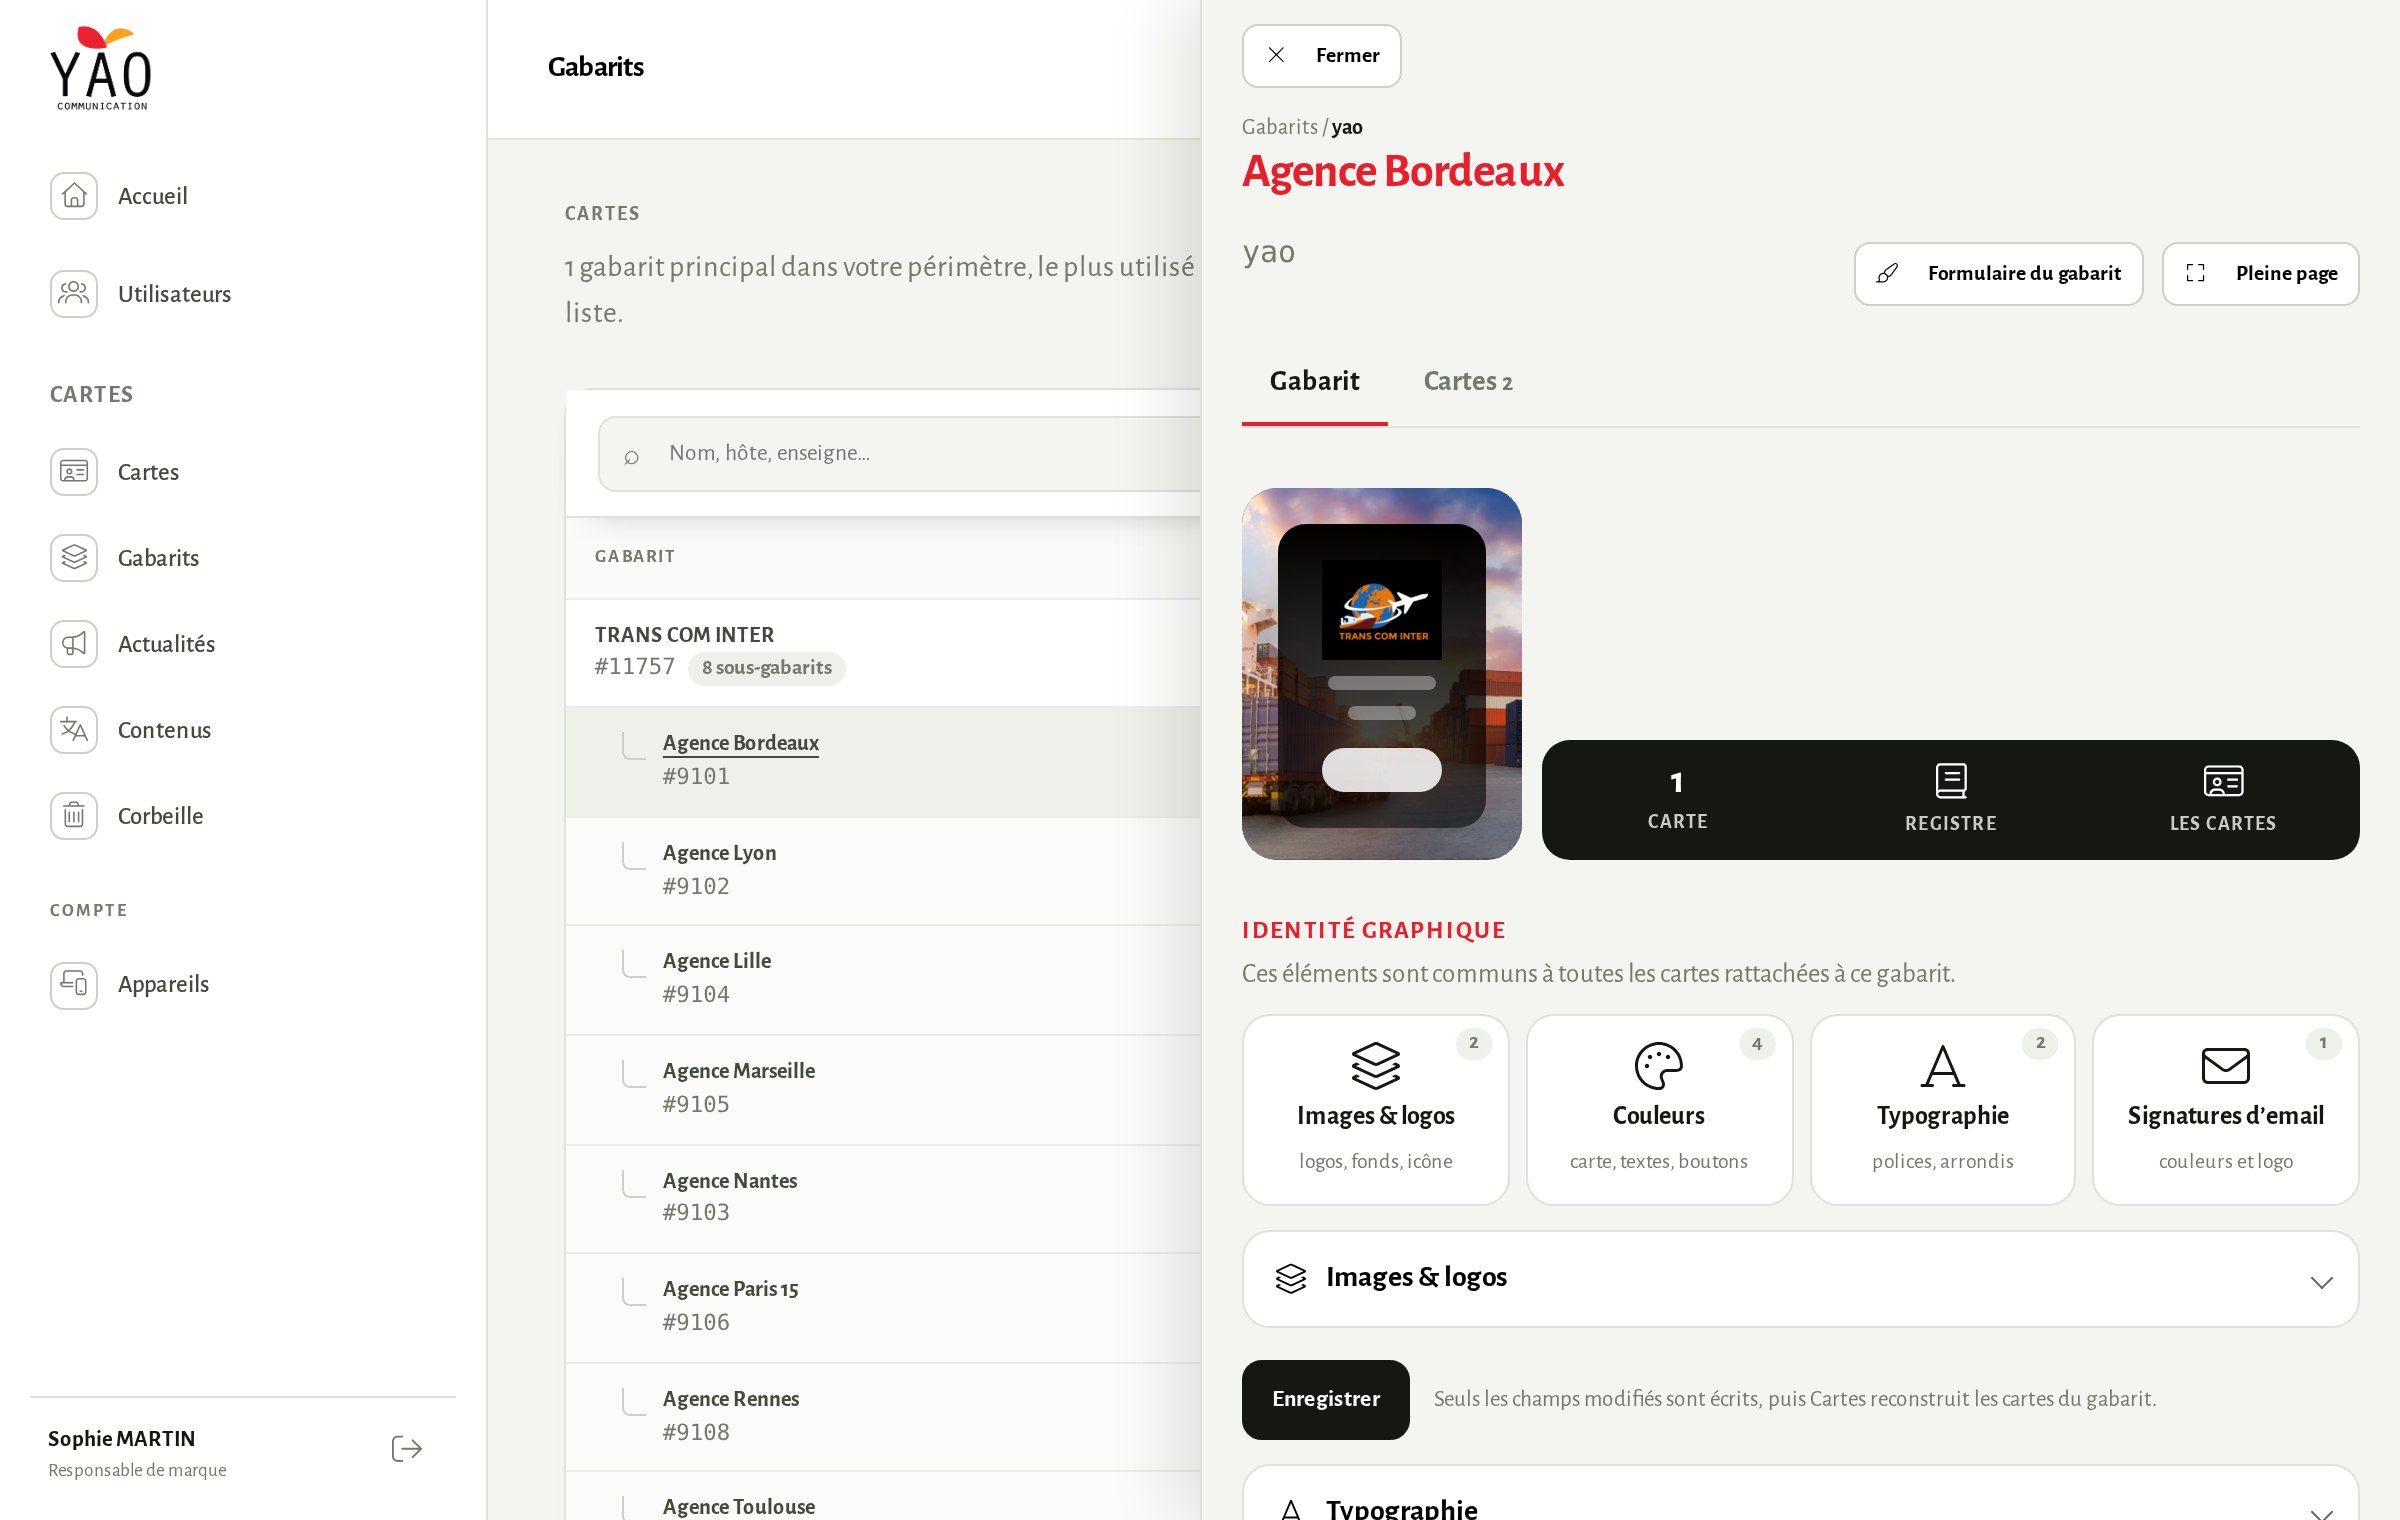Switch to the Cartes 2 tab

(1467, 382)
